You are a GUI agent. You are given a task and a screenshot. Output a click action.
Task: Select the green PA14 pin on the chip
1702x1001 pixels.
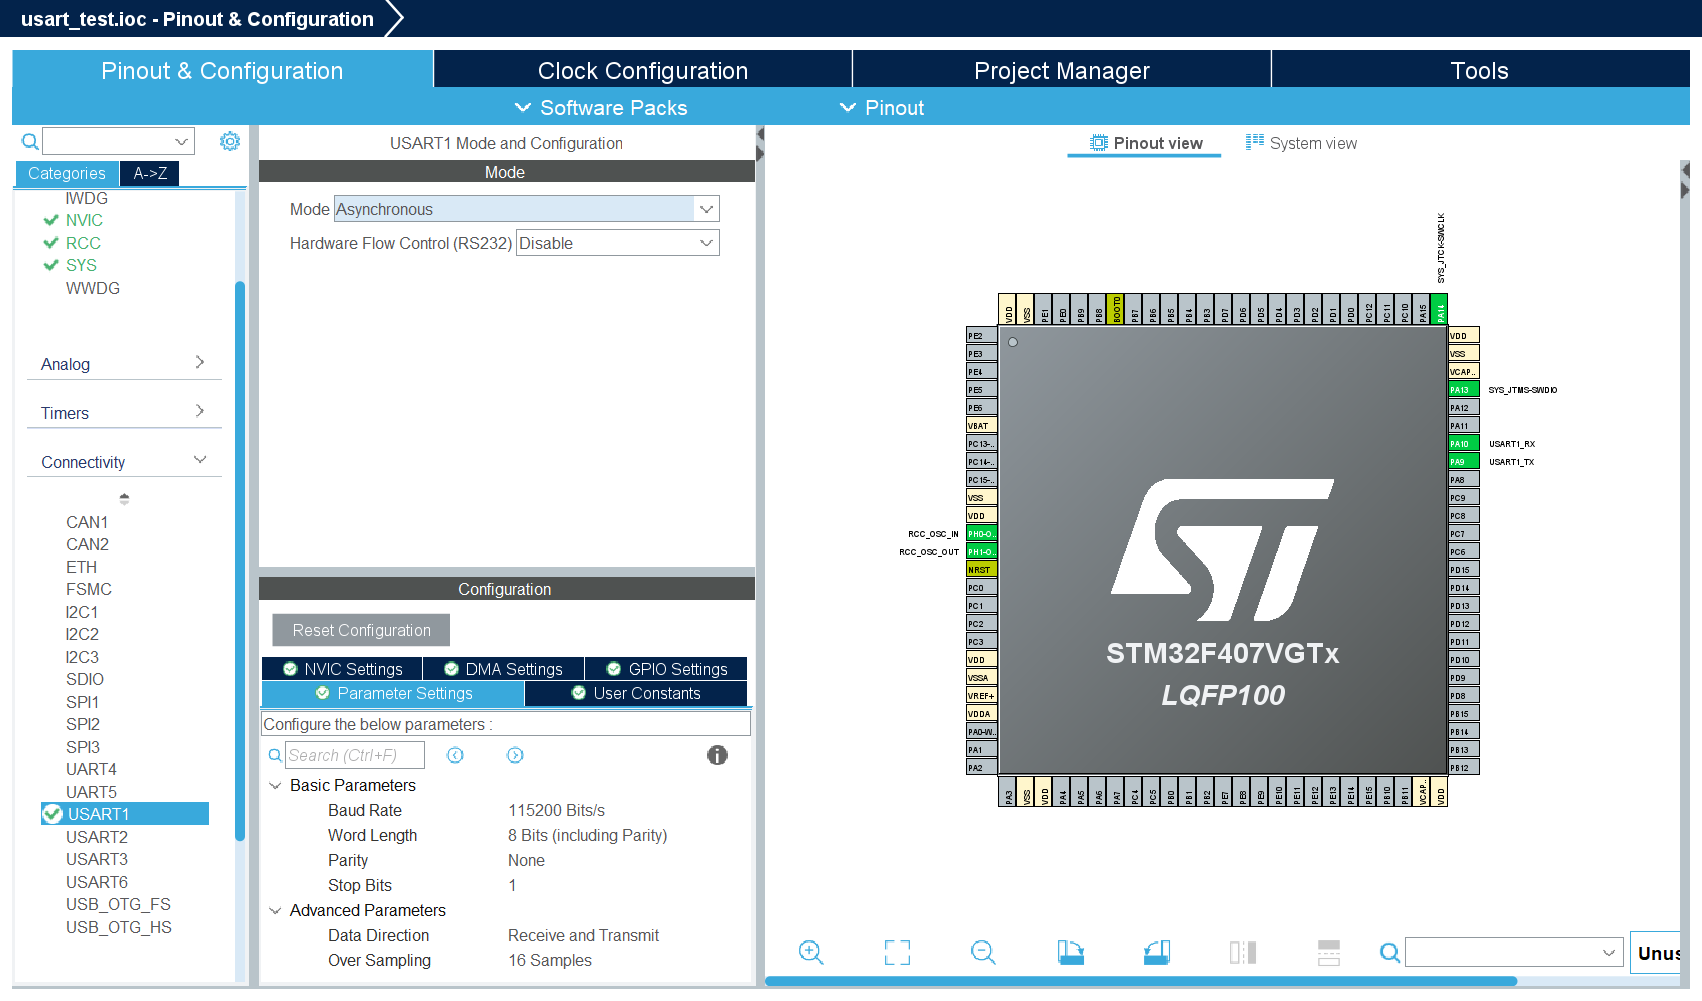(1440, 308)
